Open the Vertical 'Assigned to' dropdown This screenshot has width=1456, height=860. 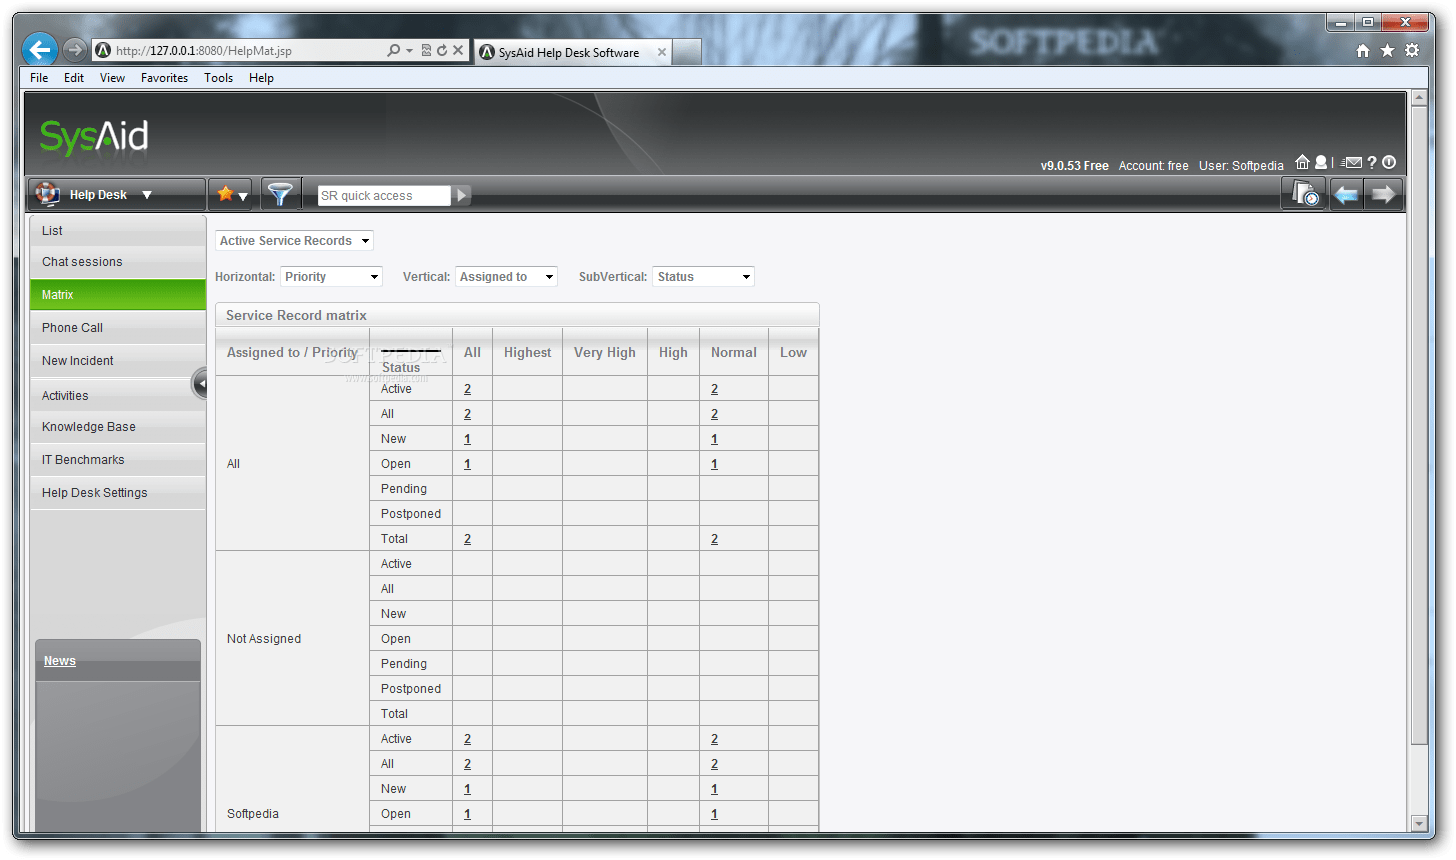(x=506, y=276)
